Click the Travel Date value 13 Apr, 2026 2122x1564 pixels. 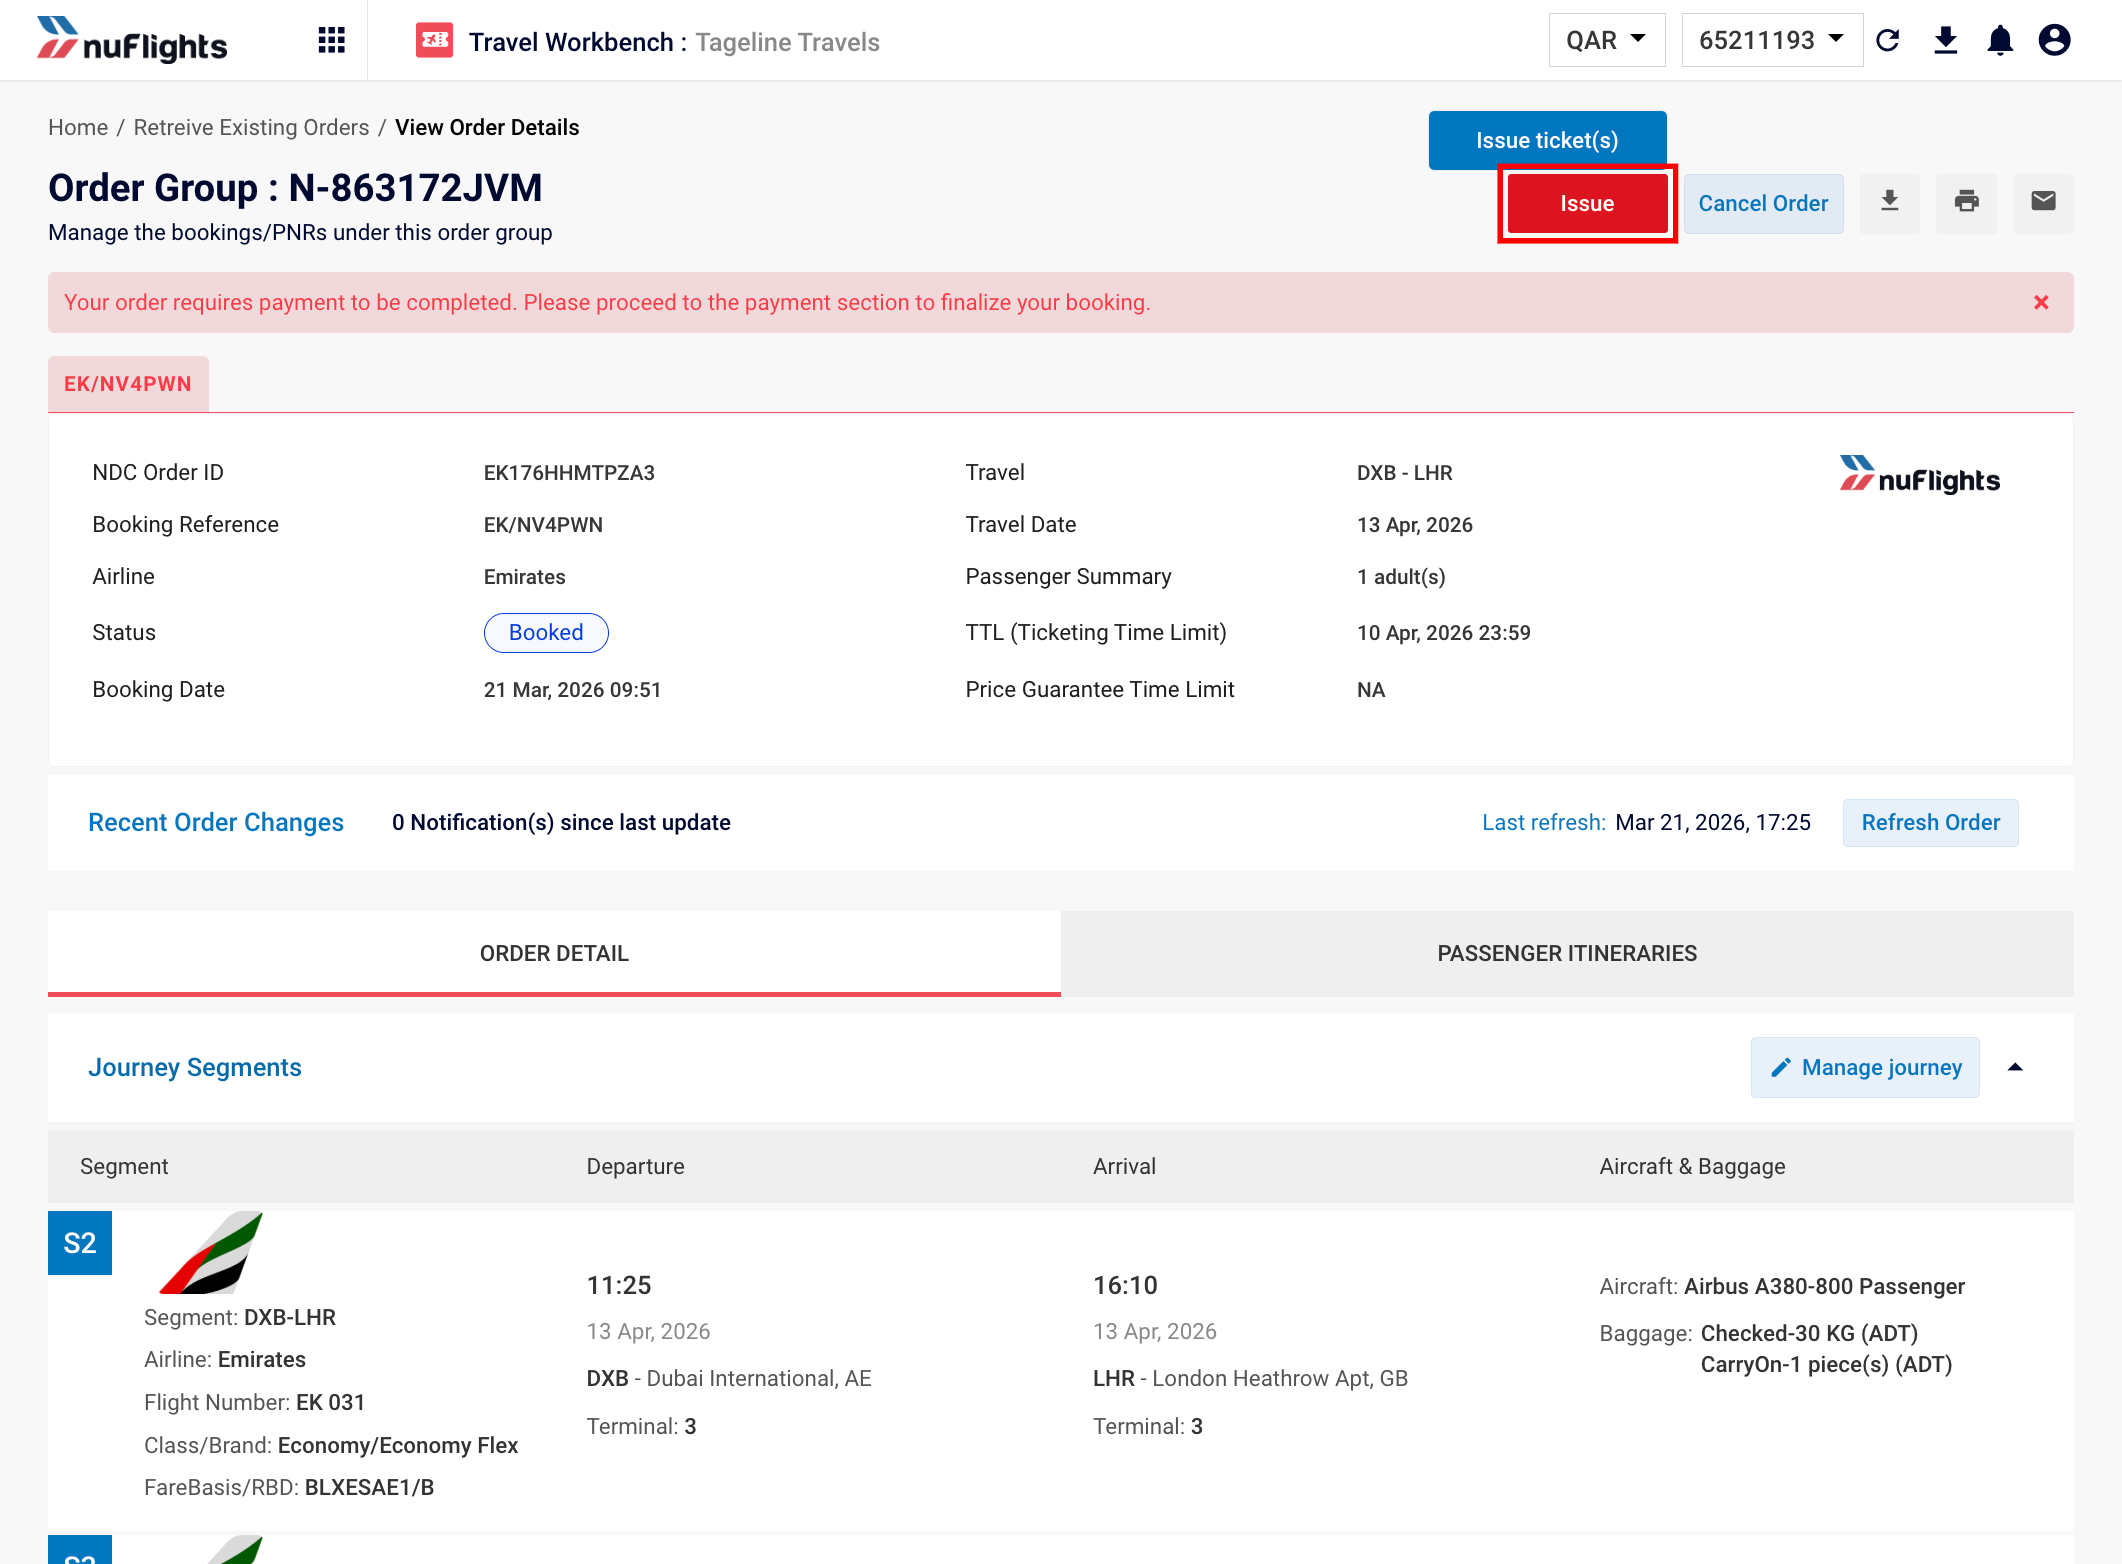click(1414, 524)
